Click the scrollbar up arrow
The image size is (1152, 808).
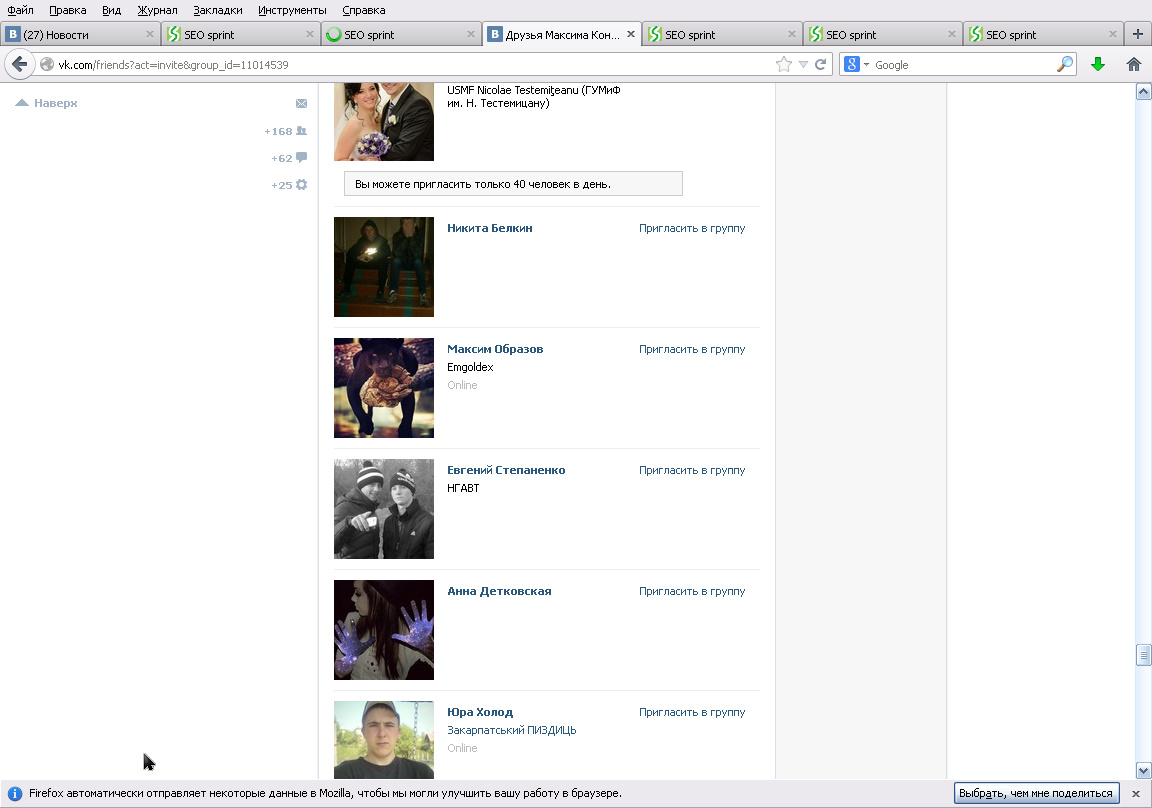pos(1143,91)
